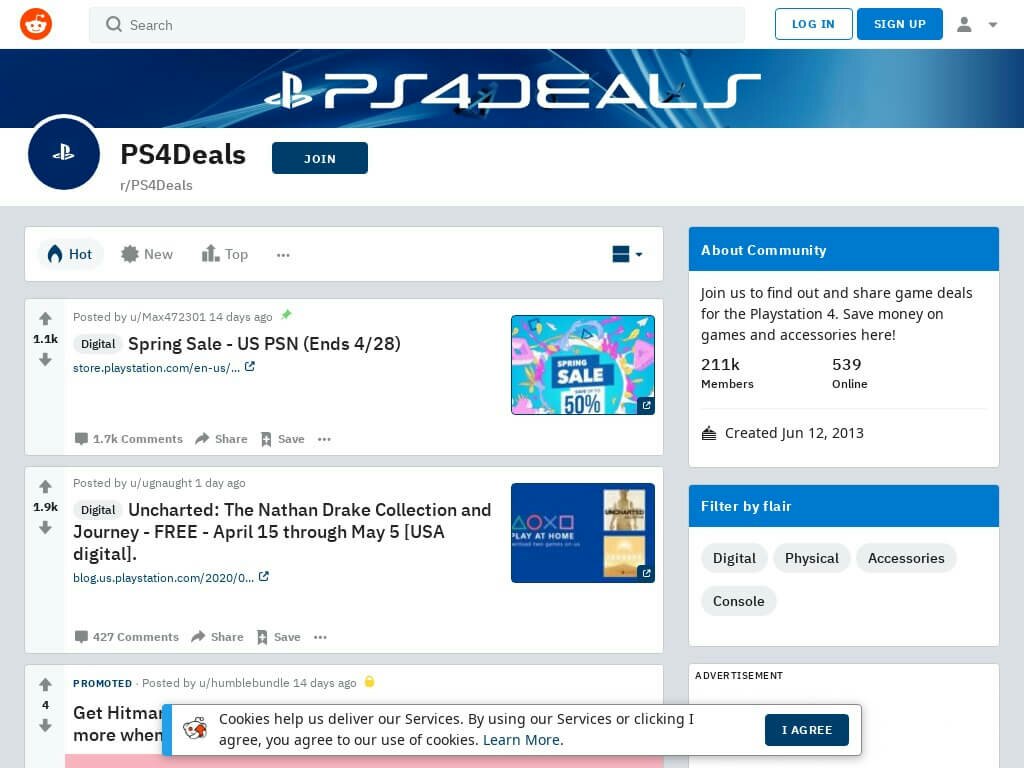Accept cookies with I AGREE
Viewport: 1024px width, 768px height.
(x=807, y=730)
